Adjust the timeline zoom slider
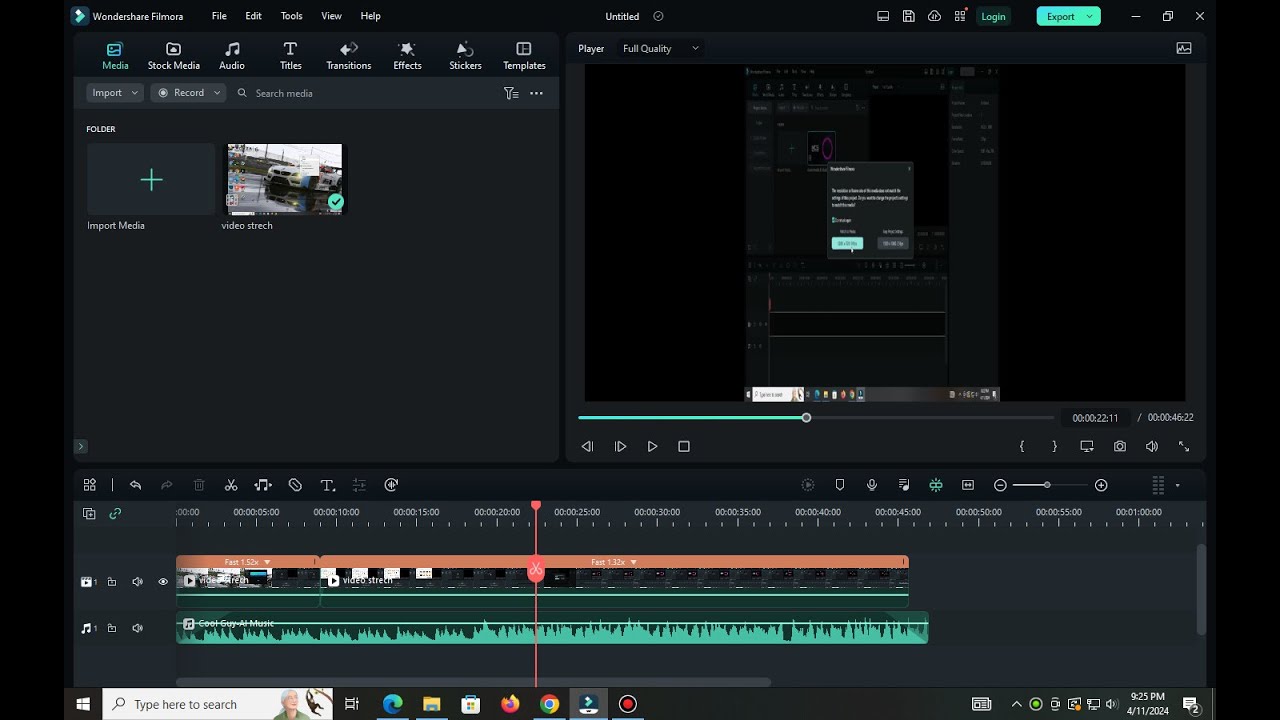1280x720 pixels. click(1047, 485)
